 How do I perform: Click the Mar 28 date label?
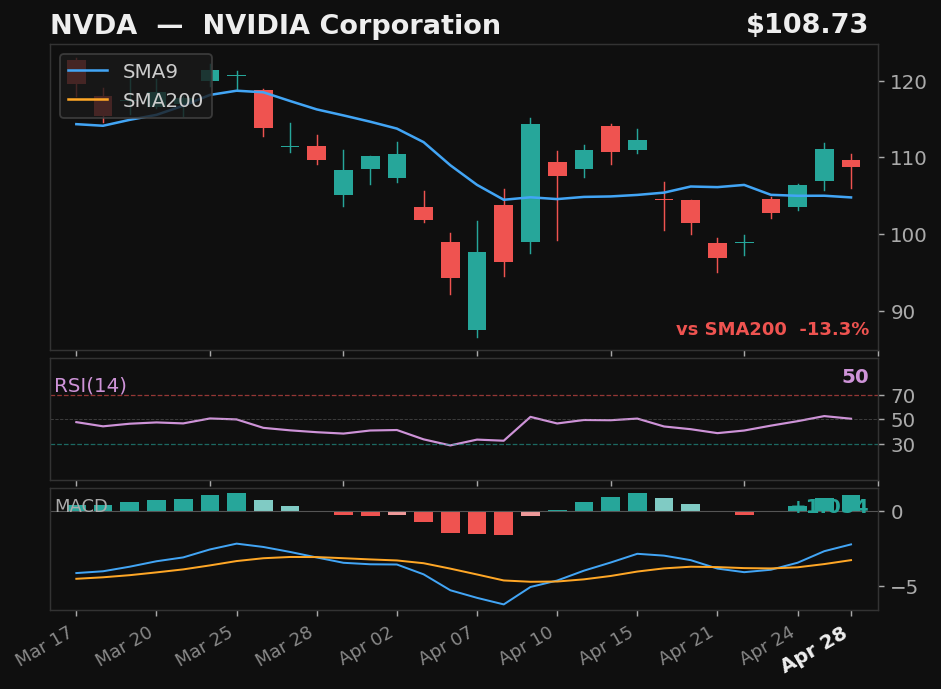pos(287,645)
